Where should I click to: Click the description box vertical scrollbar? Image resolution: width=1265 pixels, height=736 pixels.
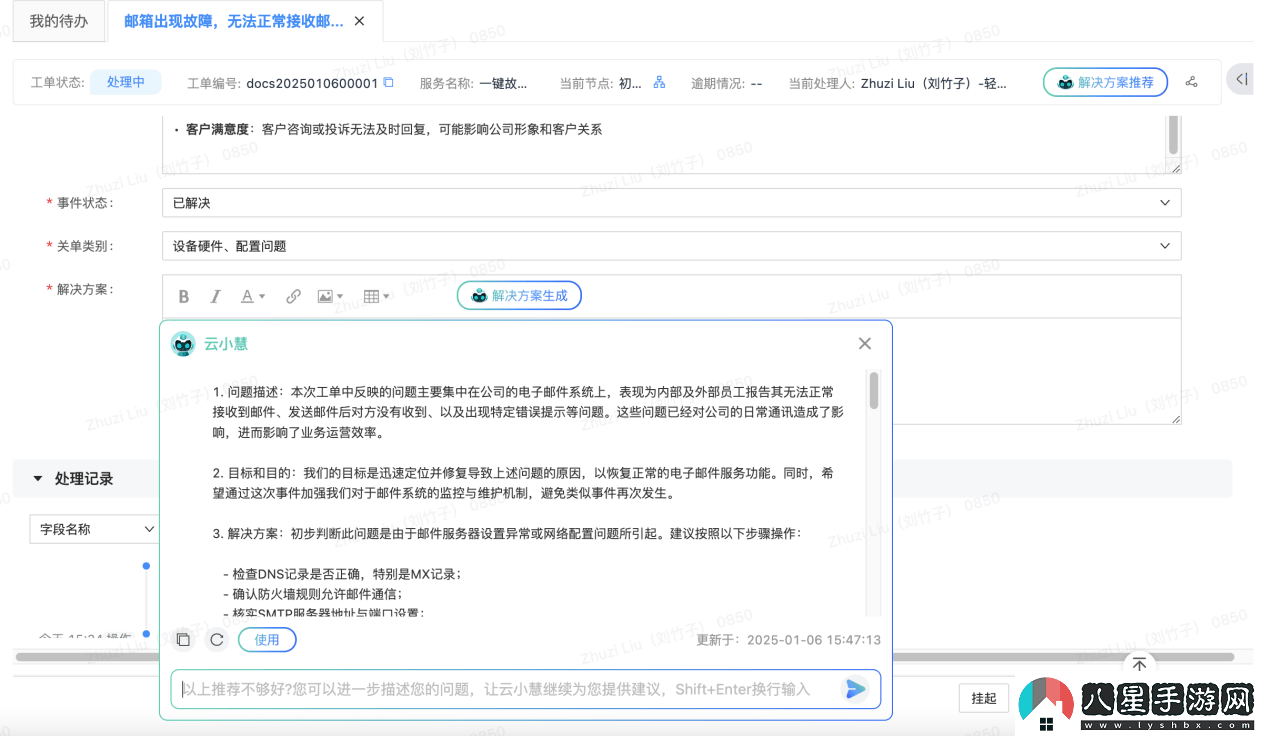[1174, 134]
